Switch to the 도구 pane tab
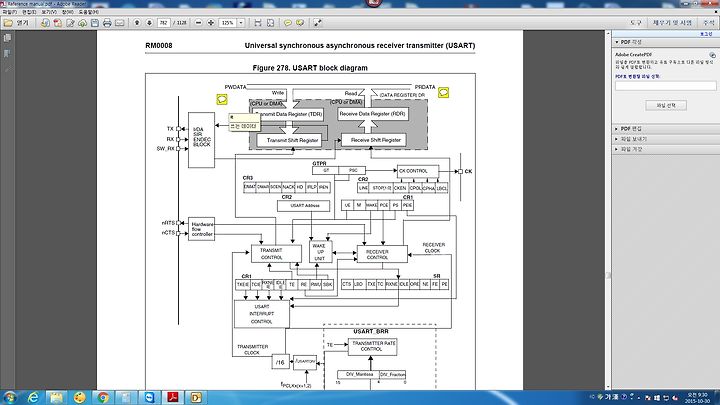The height and width of the screenshot is (405, 720). 636,22
